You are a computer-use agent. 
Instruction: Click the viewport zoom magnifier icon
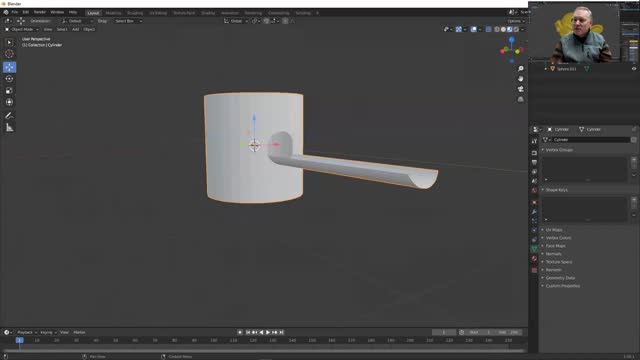tap(520, 69)
